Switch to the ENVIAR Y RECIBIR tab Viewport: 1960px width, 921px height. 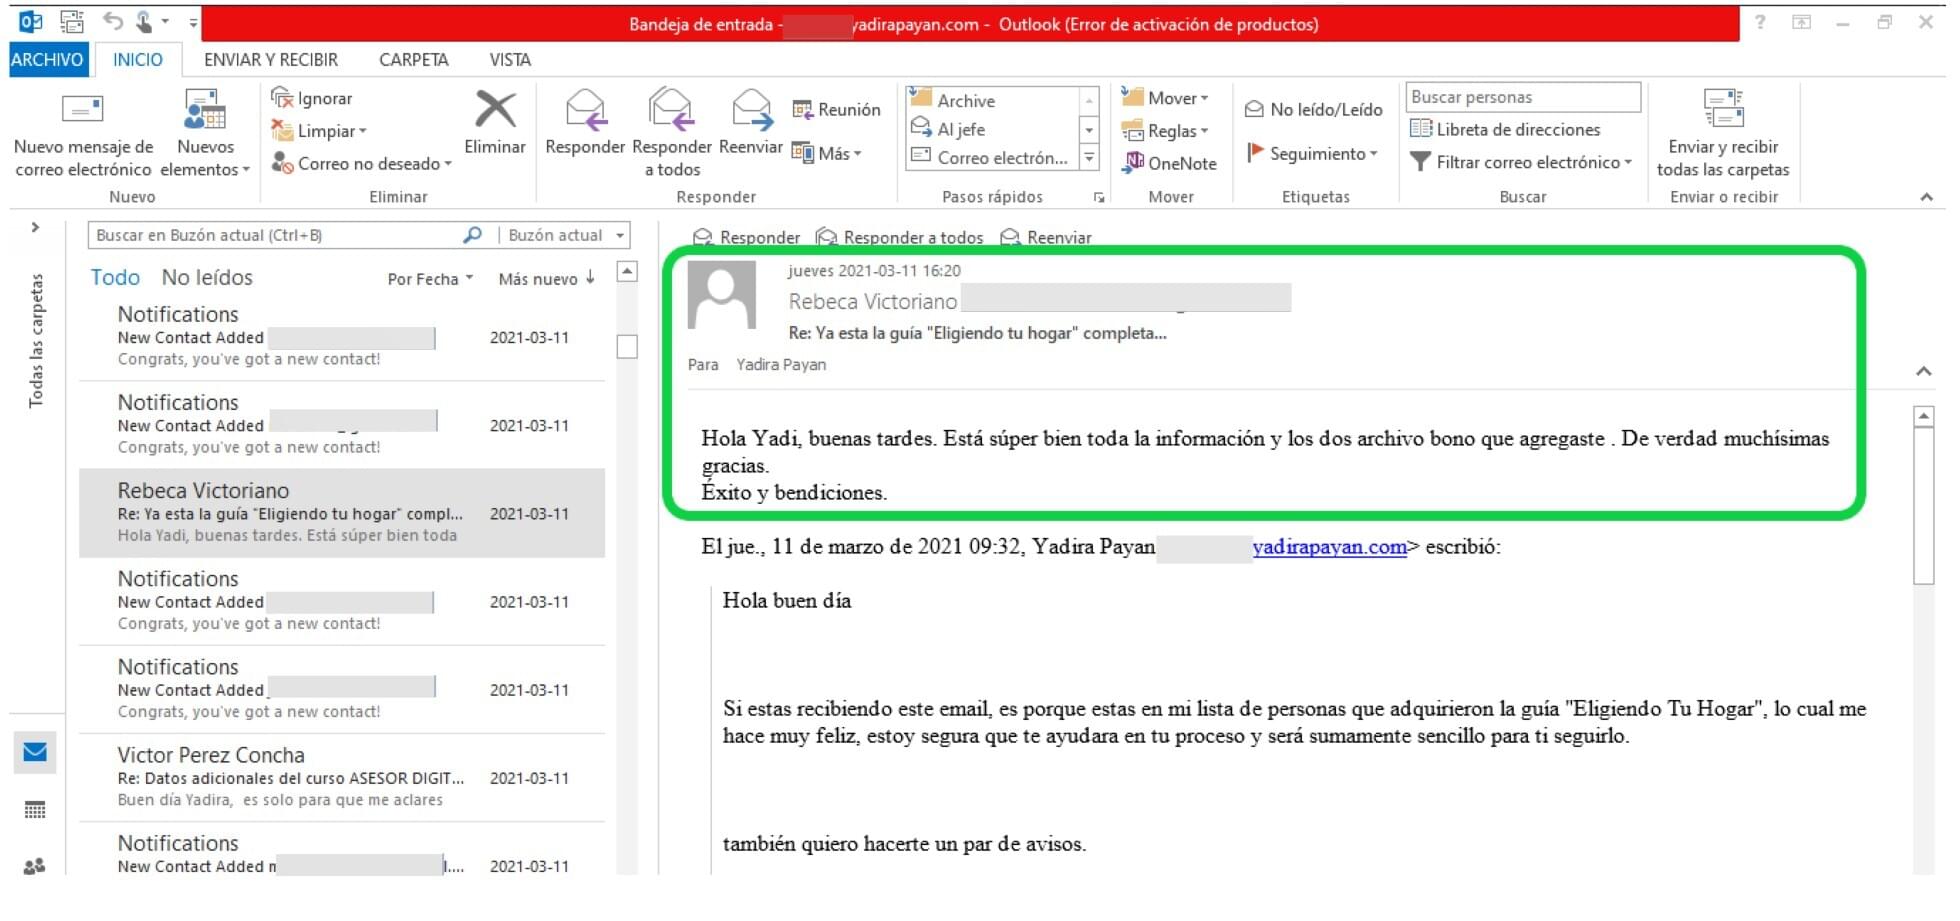(271, 60)
